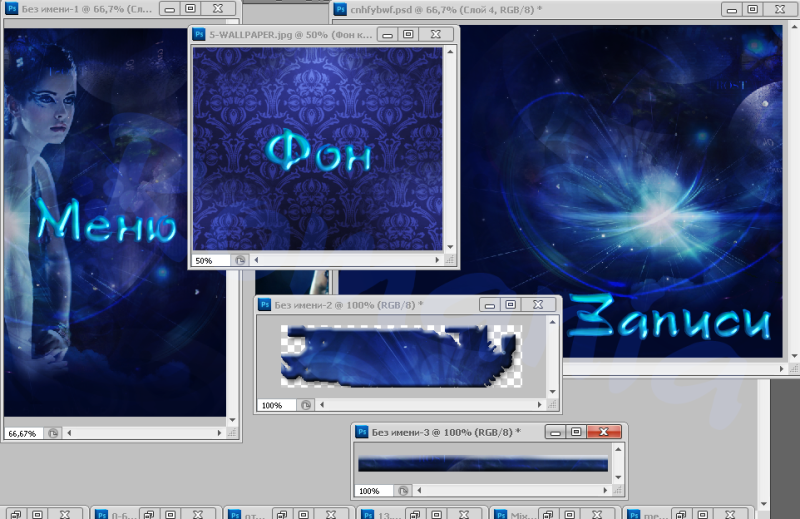Screen dimensions: 800x519
Task: Click the Ps icon of the minimized mr... document
Action: [x=634, y=514]
